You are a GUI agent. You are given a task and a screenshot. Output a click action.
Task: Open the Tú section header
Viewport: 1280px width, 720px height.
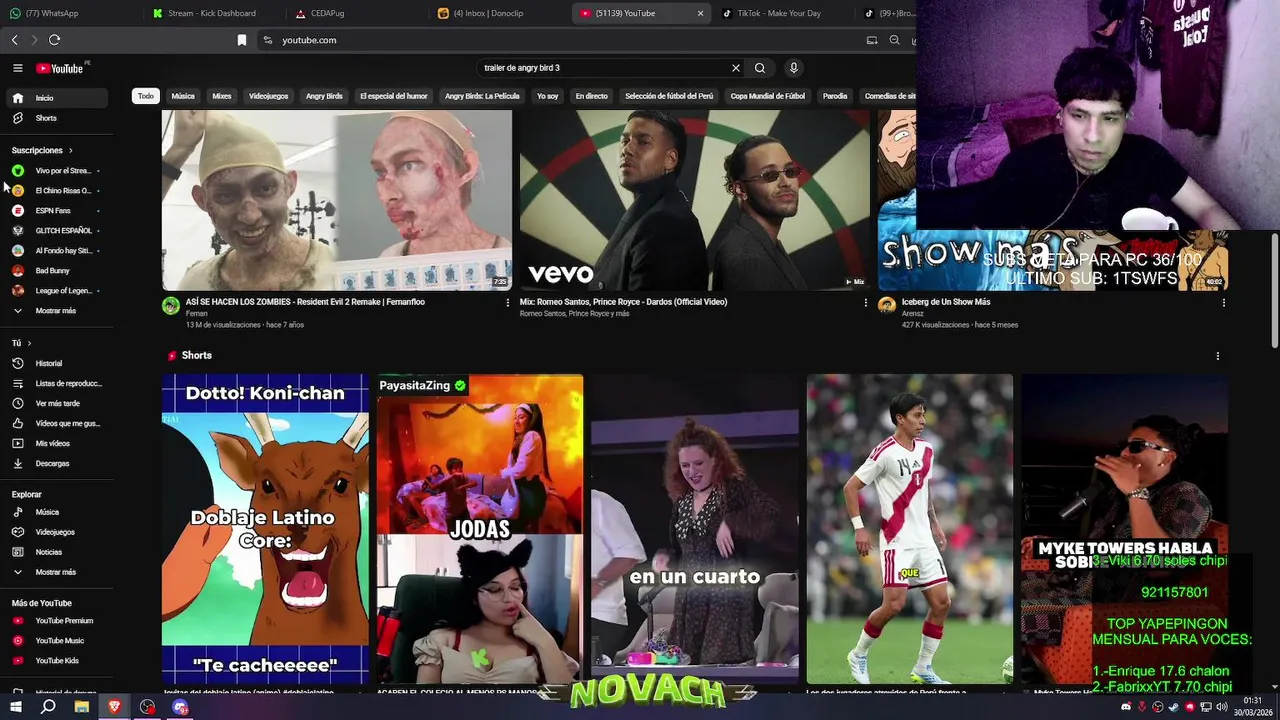click(21, 343)
